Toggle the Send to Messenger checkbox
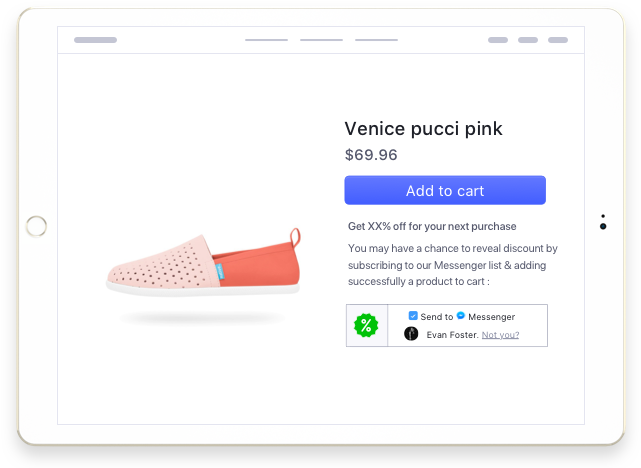The height and width of the screenshot is (468, 641). point(413,316)
